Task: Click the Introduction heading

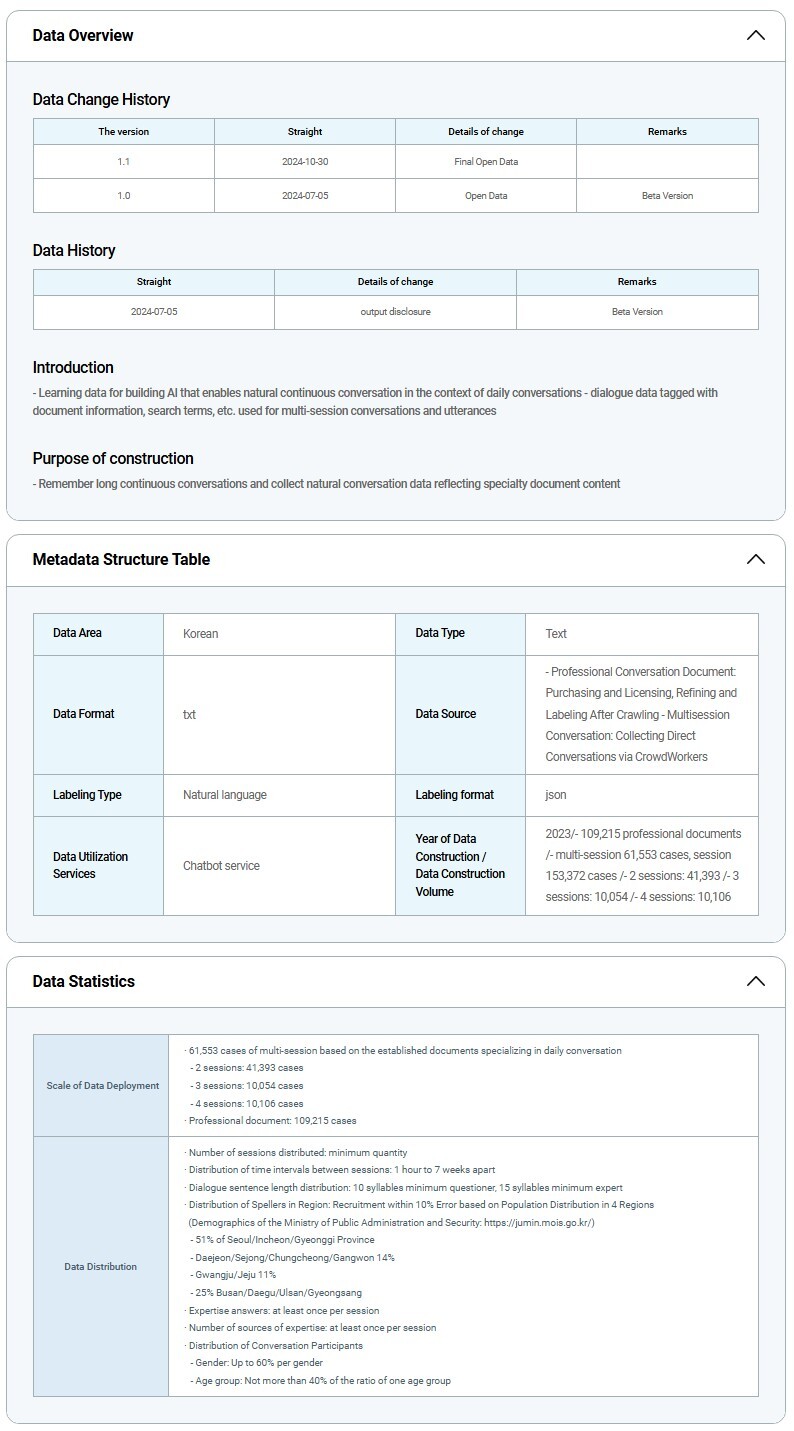Action: click(73, 368)
